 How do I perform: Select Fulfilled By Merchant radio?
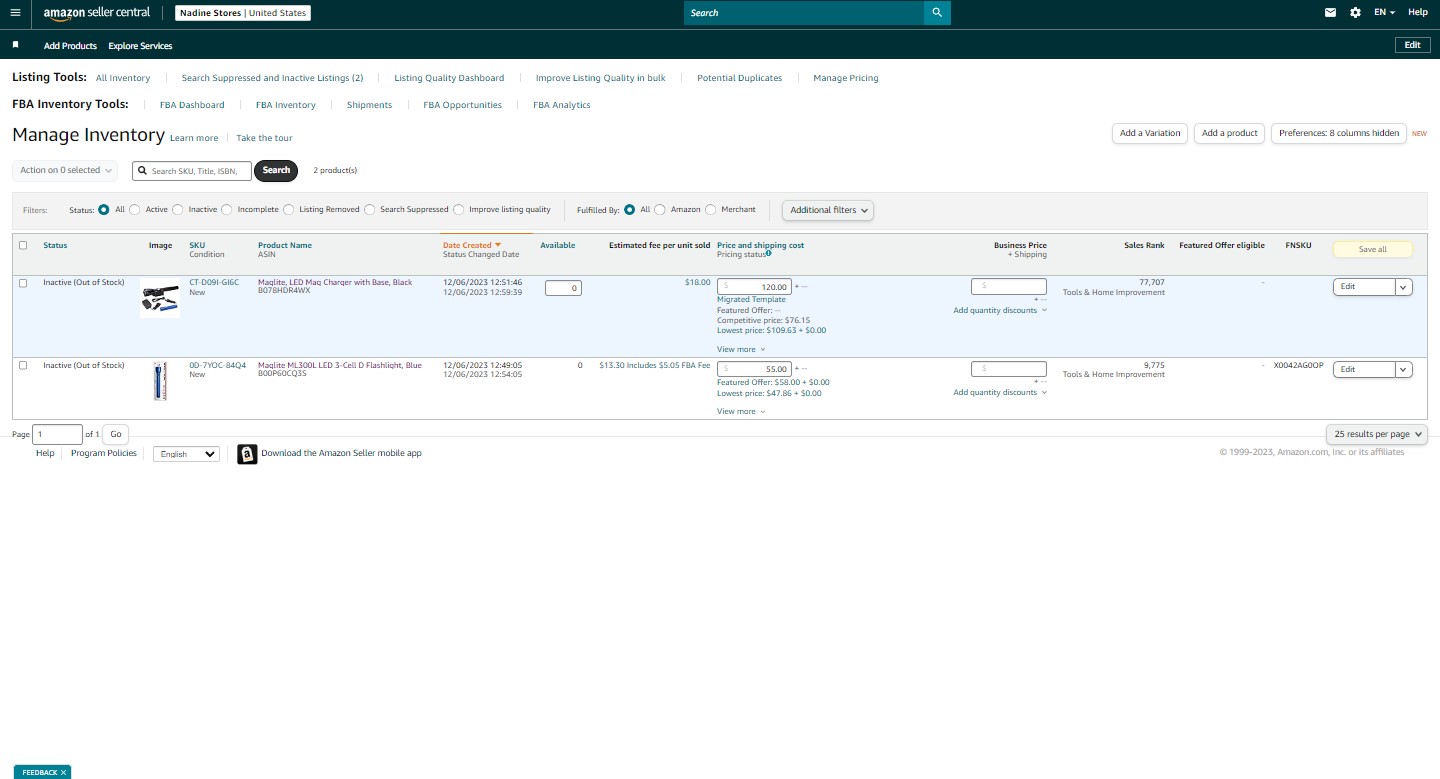coord(711,210)
